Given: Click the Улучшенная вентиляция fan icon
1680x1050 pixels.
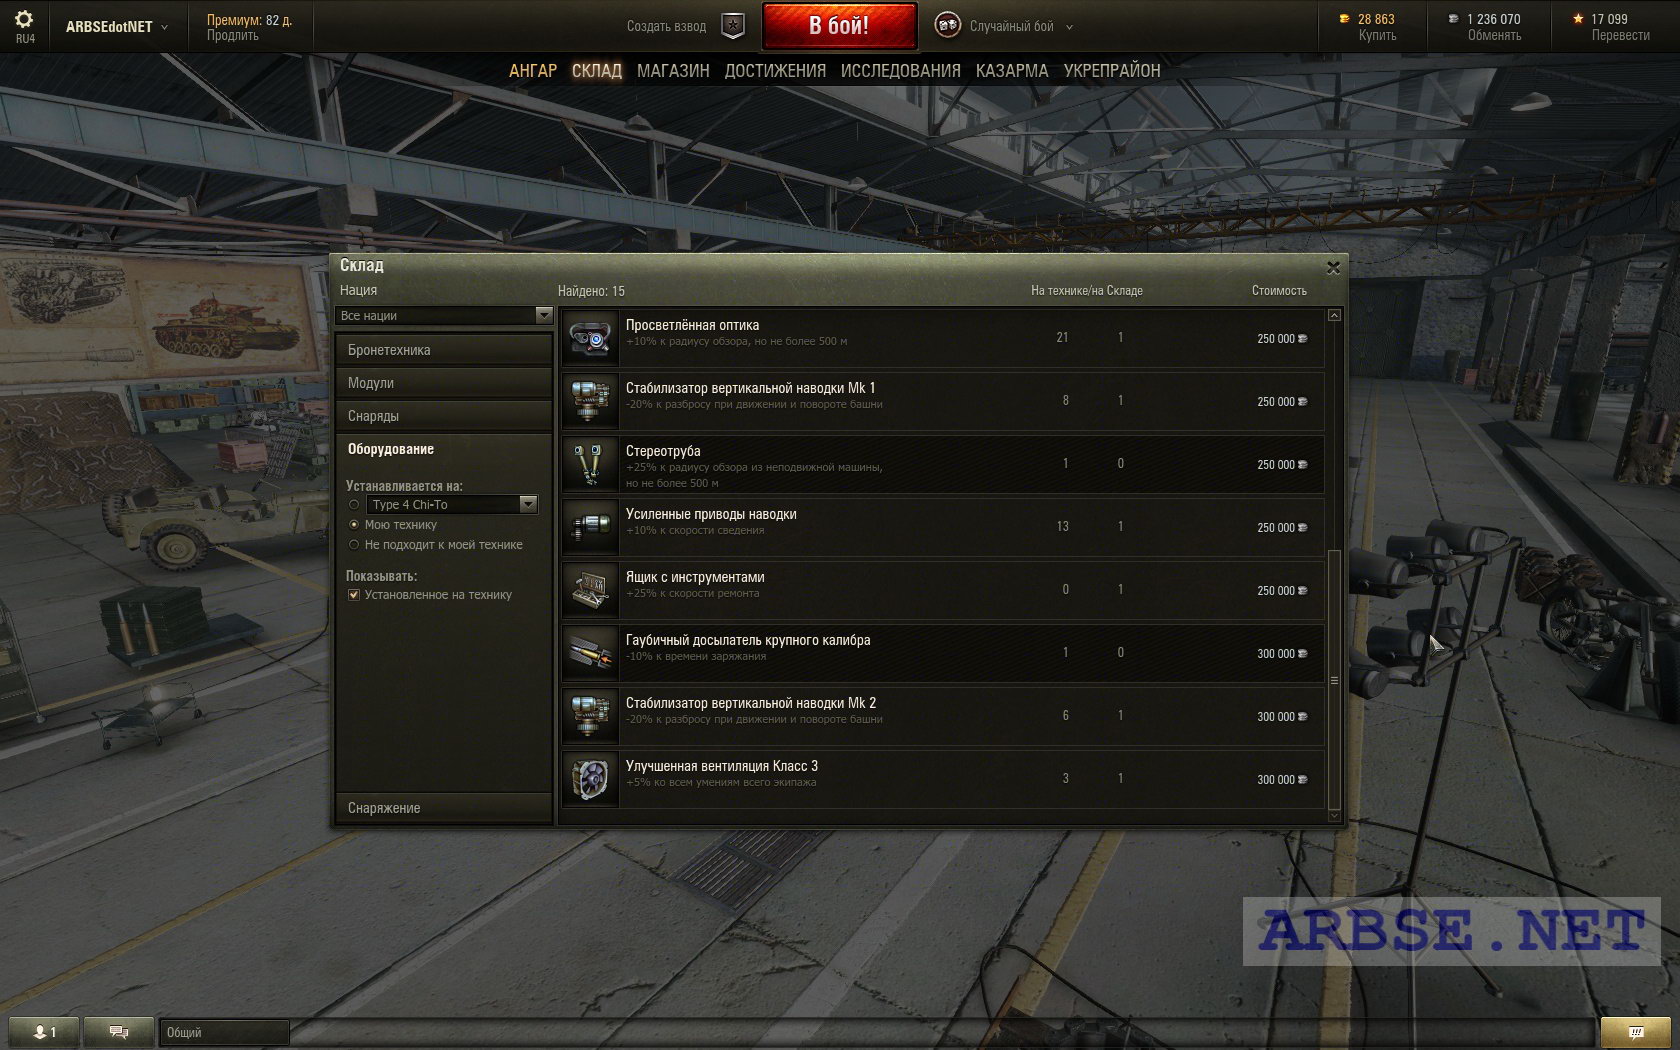Looking at the screenshot, I should coord(590,779).
